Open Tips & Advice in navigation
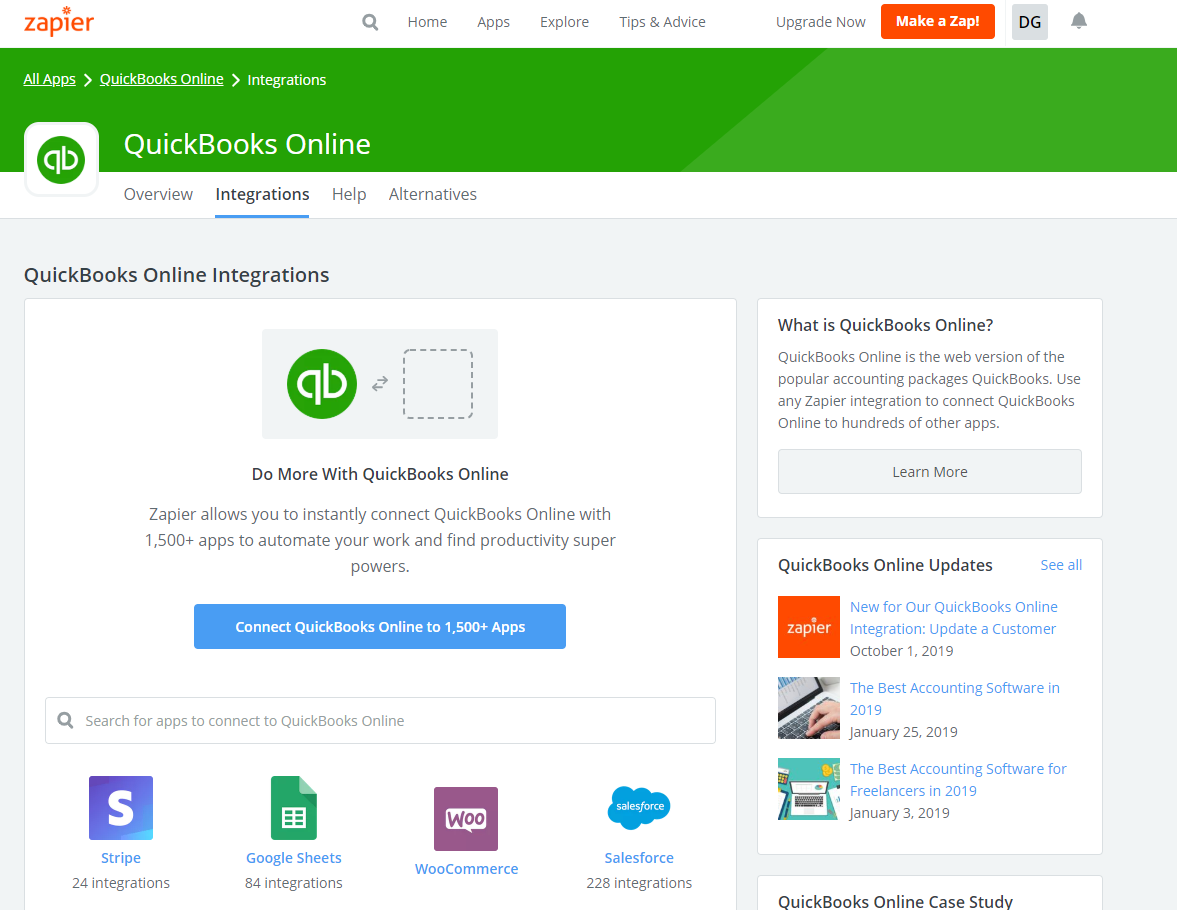The image size is (1177, 910). click(662, 22)
